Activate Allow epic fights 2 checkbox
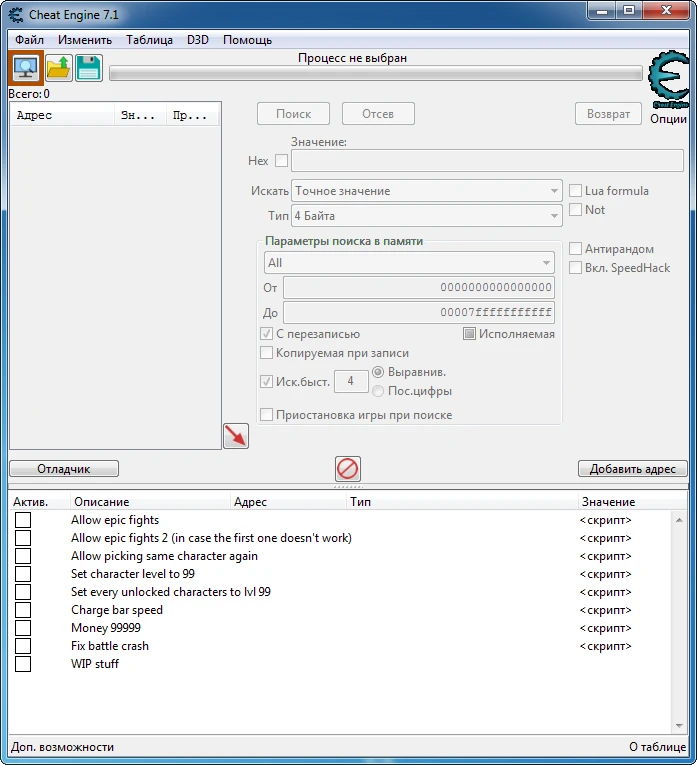This screenshot has height=765, width=697. [23, 538]
